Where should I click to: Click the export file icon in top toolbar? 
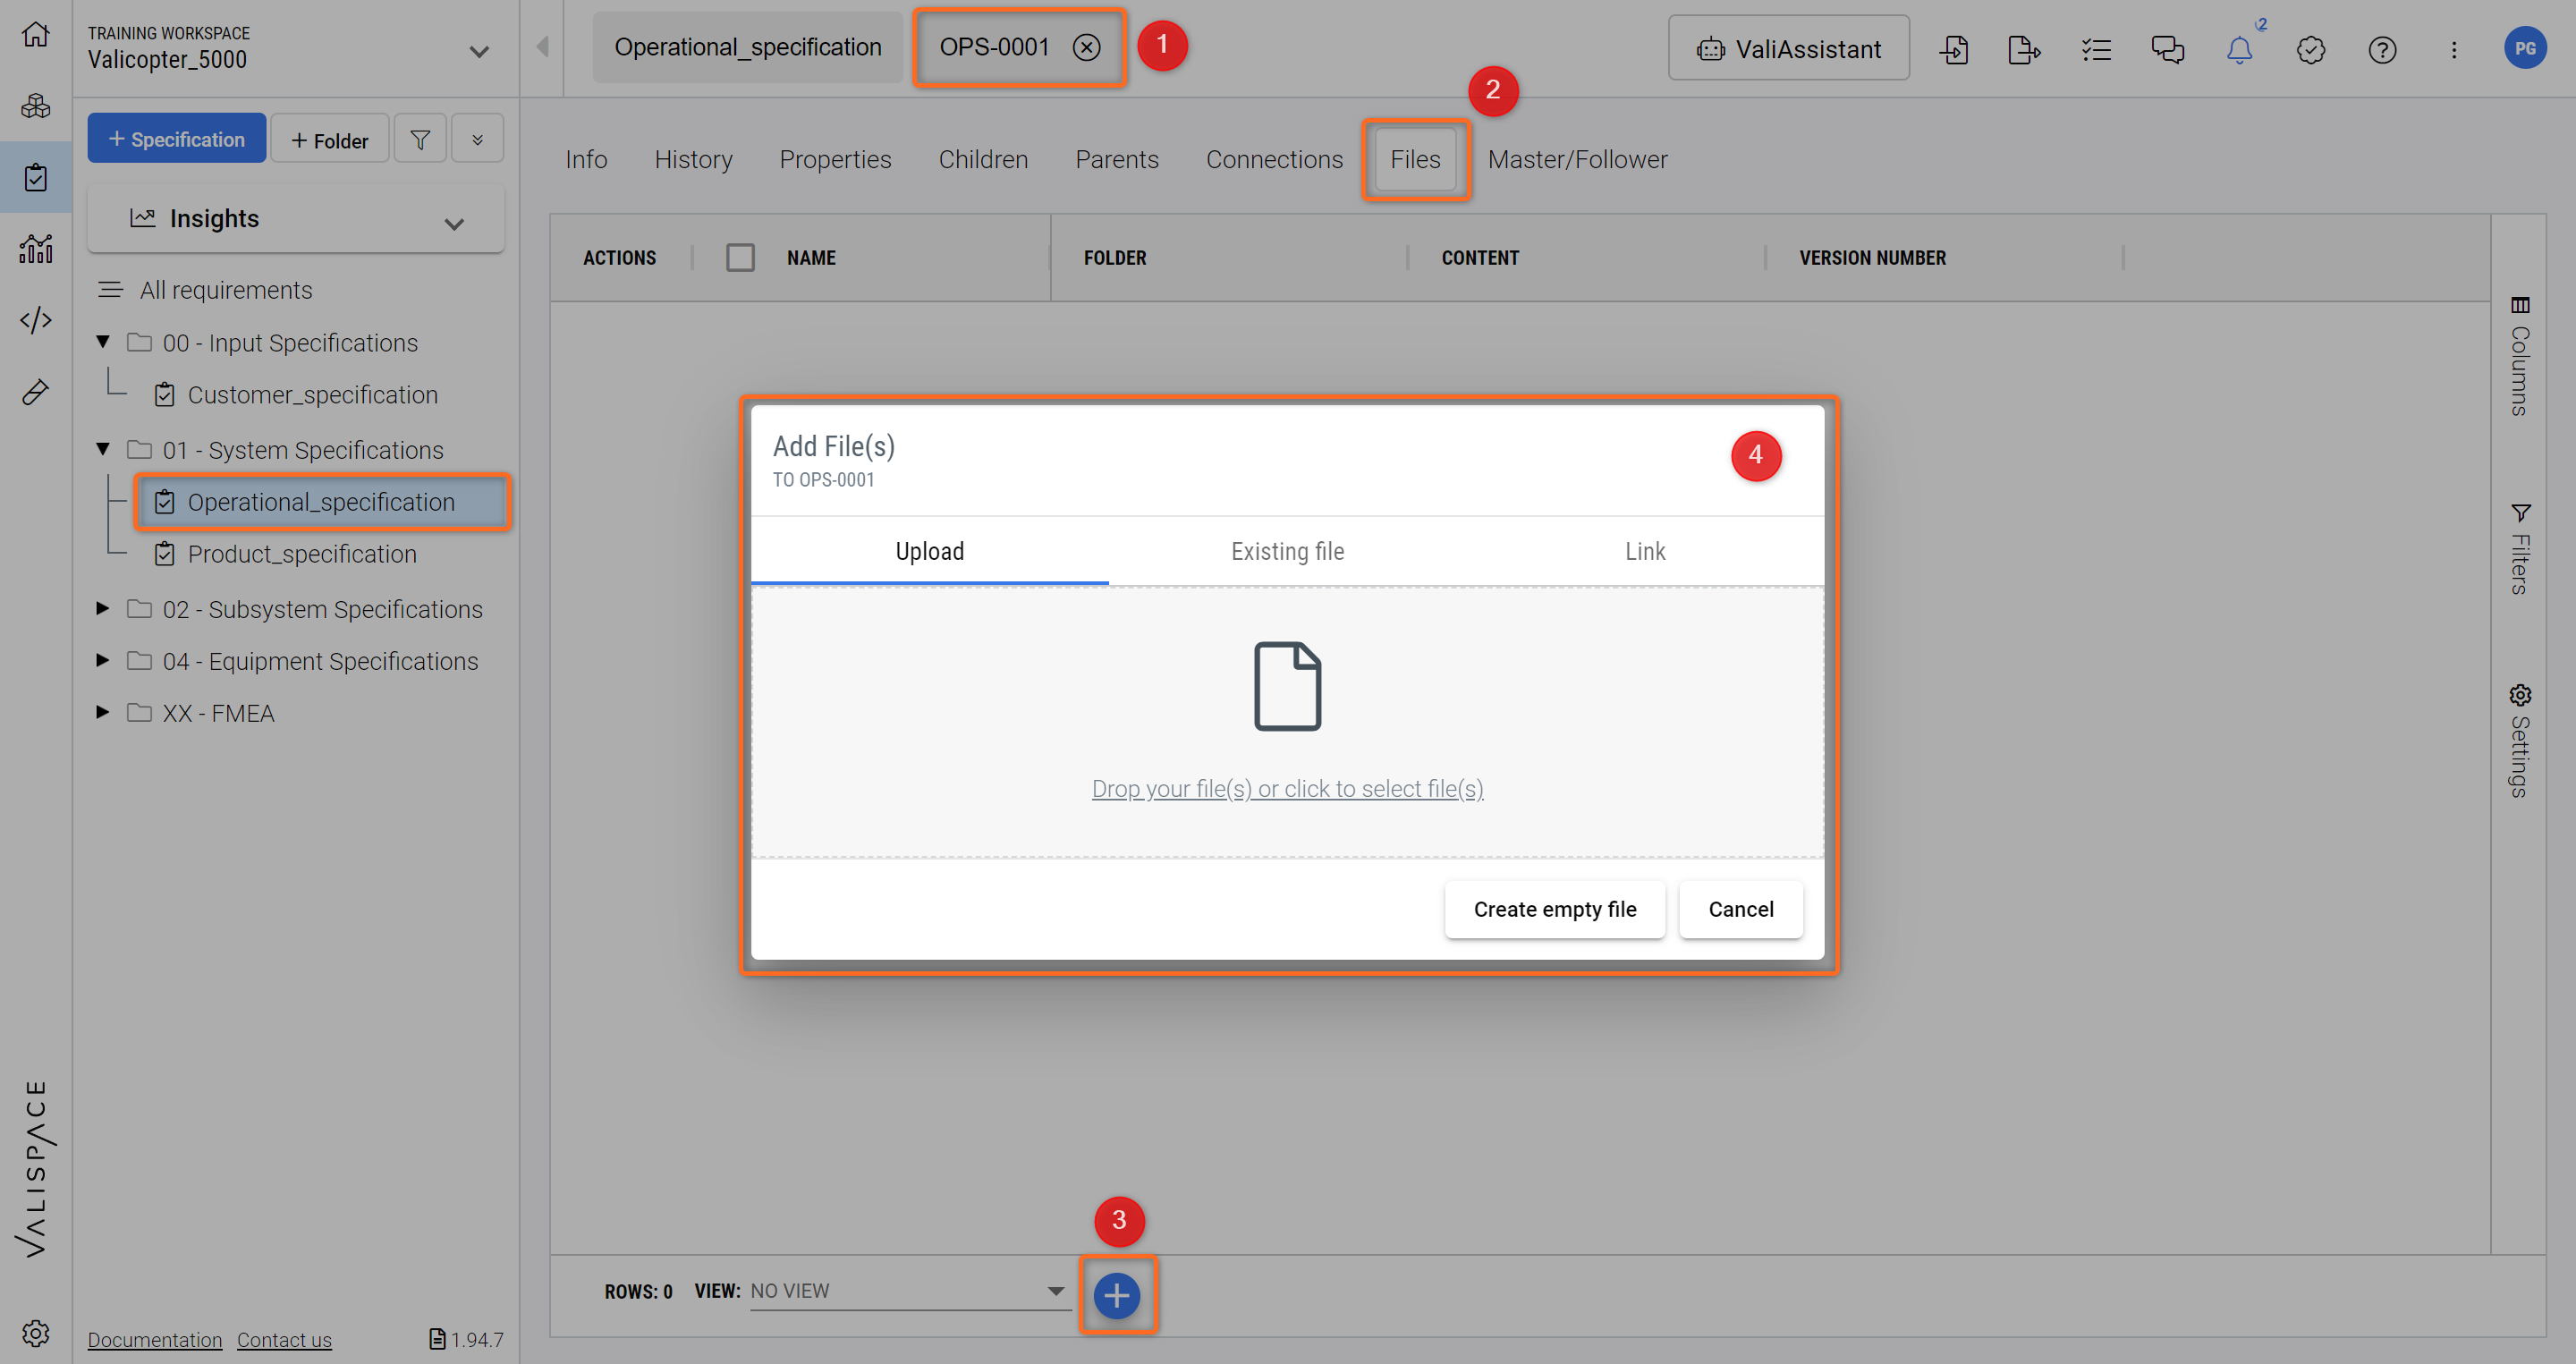(x=2024, y=49)
